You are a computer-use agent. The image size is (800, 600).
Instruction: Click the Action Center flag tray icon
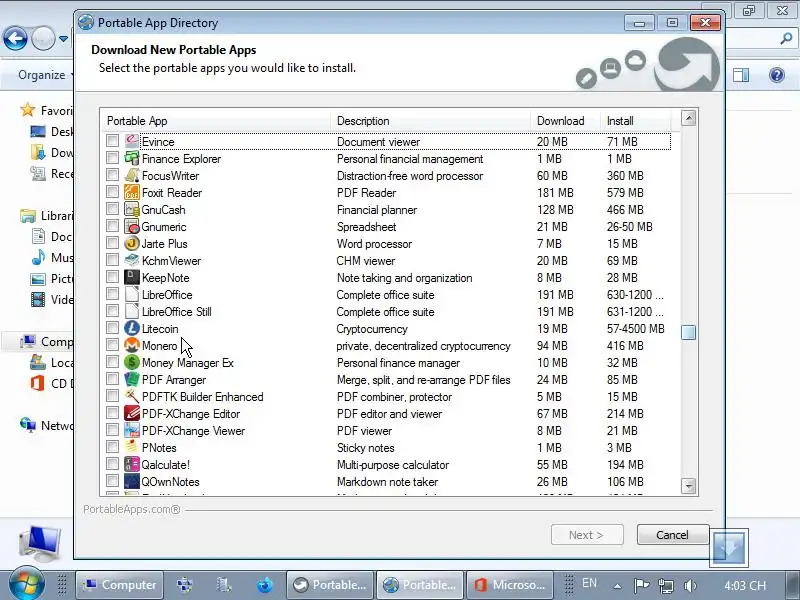641,585
